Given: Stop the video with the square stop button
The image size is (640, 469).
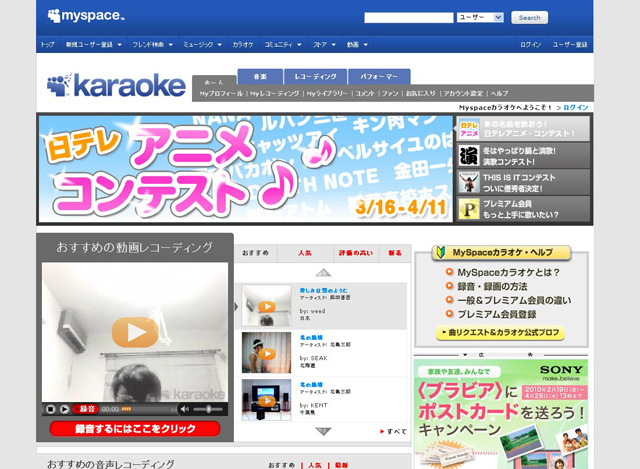Looking at the screenshot, I should 51,409.
